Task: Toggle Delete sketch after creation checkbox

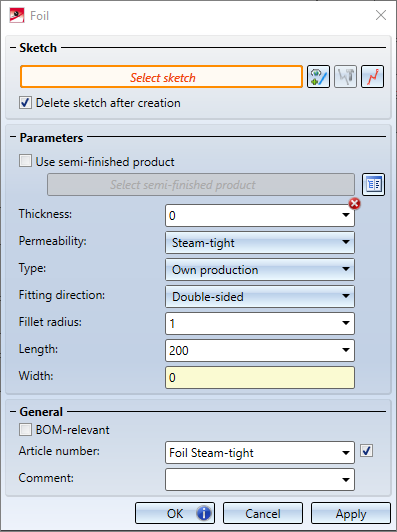Action: point(25,102)
